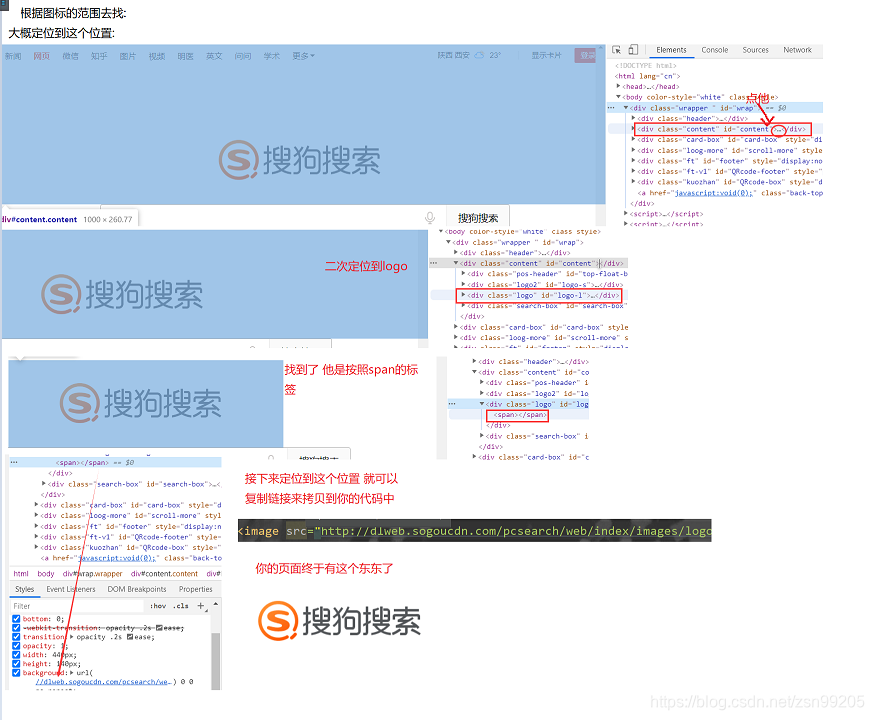Screen dimensions: 874x720
Task: Collapse the wrapper div marked == $0
Action: (x=626, y=108)
